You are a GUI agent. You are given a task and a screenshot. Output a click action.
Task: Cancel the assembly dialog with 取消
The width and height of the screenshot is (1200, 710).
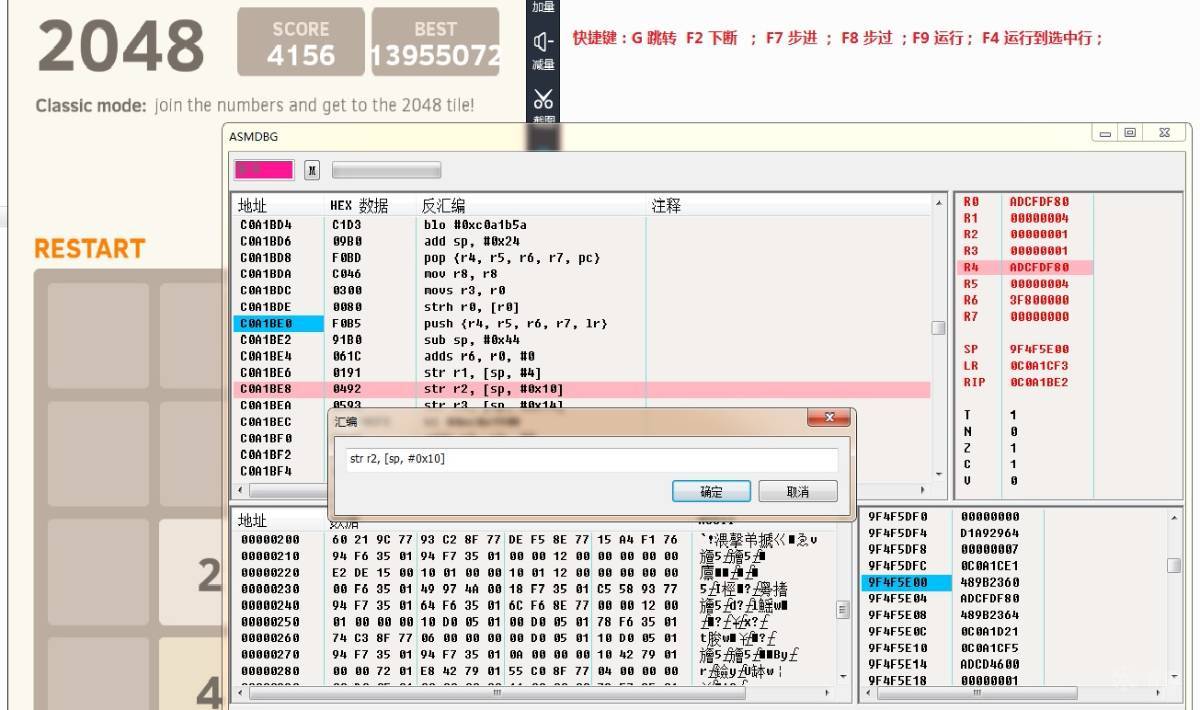pyautogui.click(x=798, y=491)
